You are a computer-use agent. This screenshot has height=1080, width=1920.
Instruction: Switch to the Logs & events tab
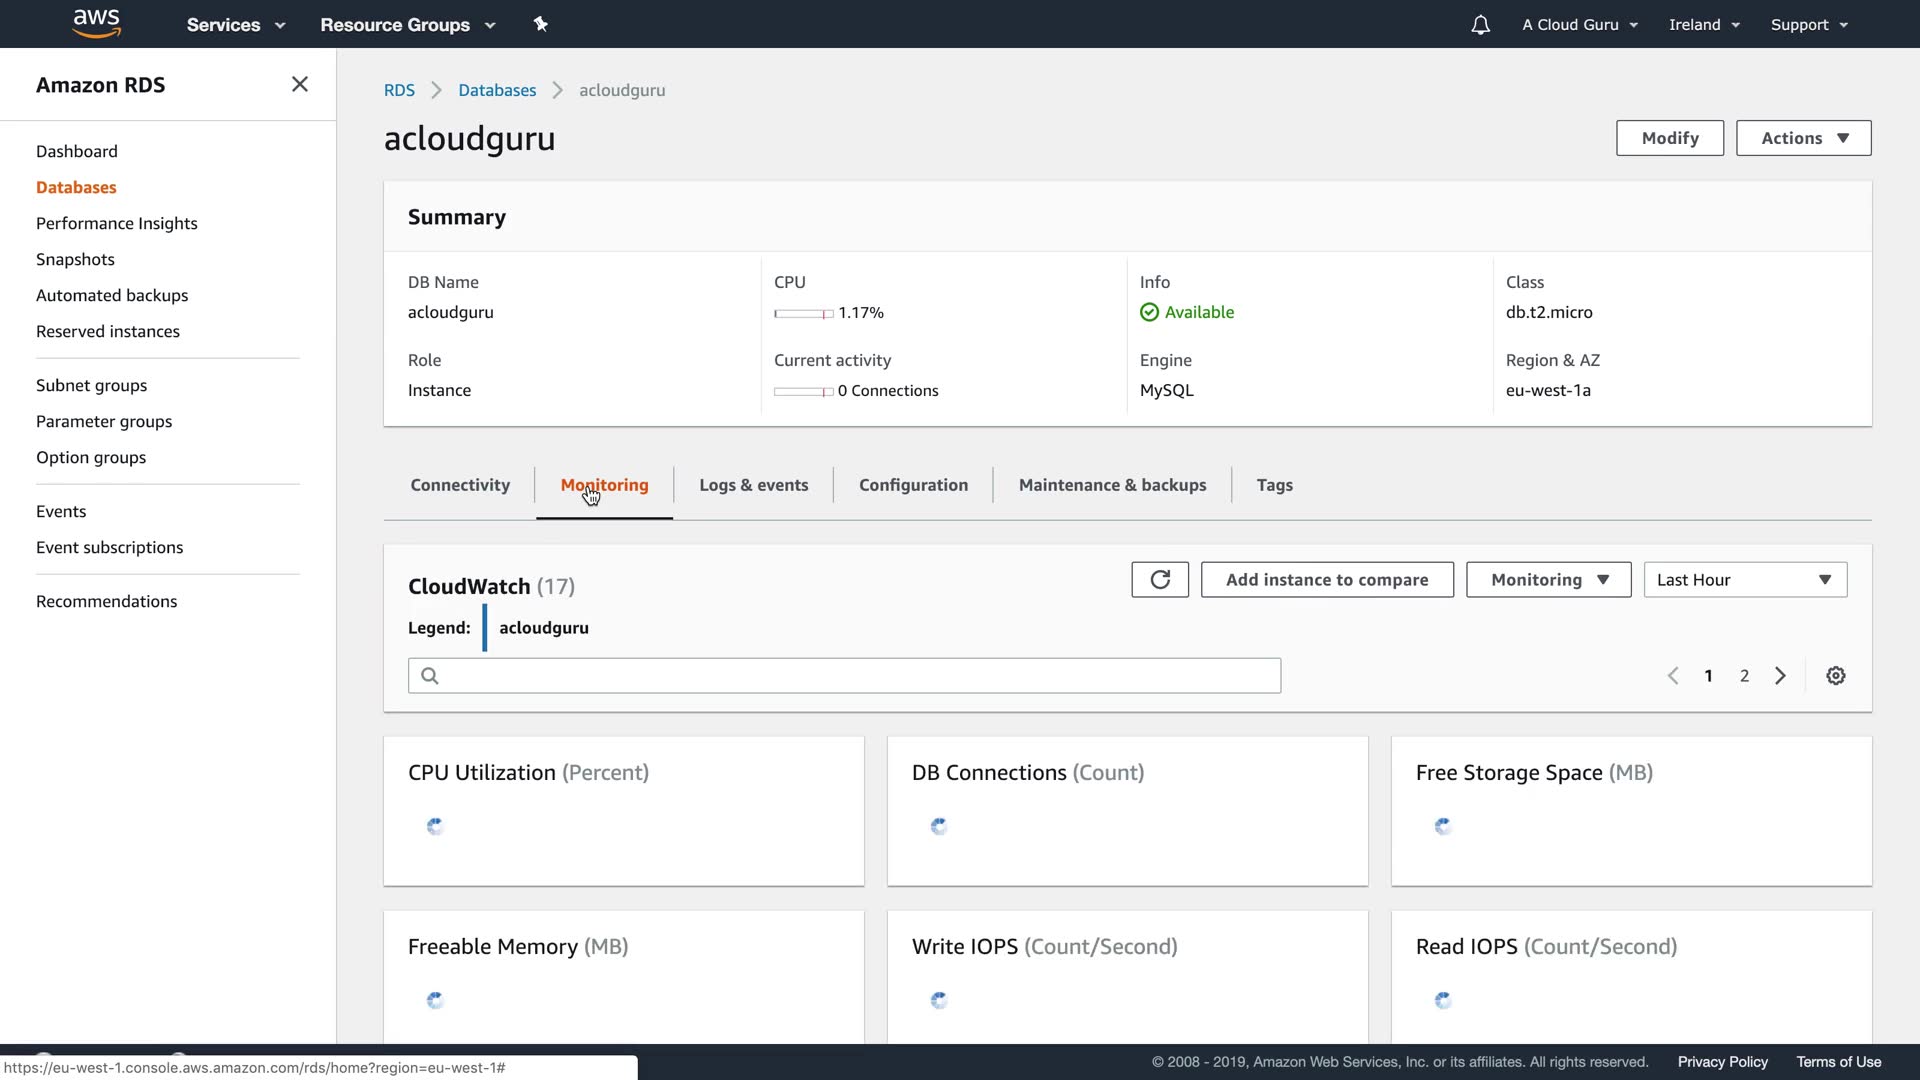tap(753, 485)
